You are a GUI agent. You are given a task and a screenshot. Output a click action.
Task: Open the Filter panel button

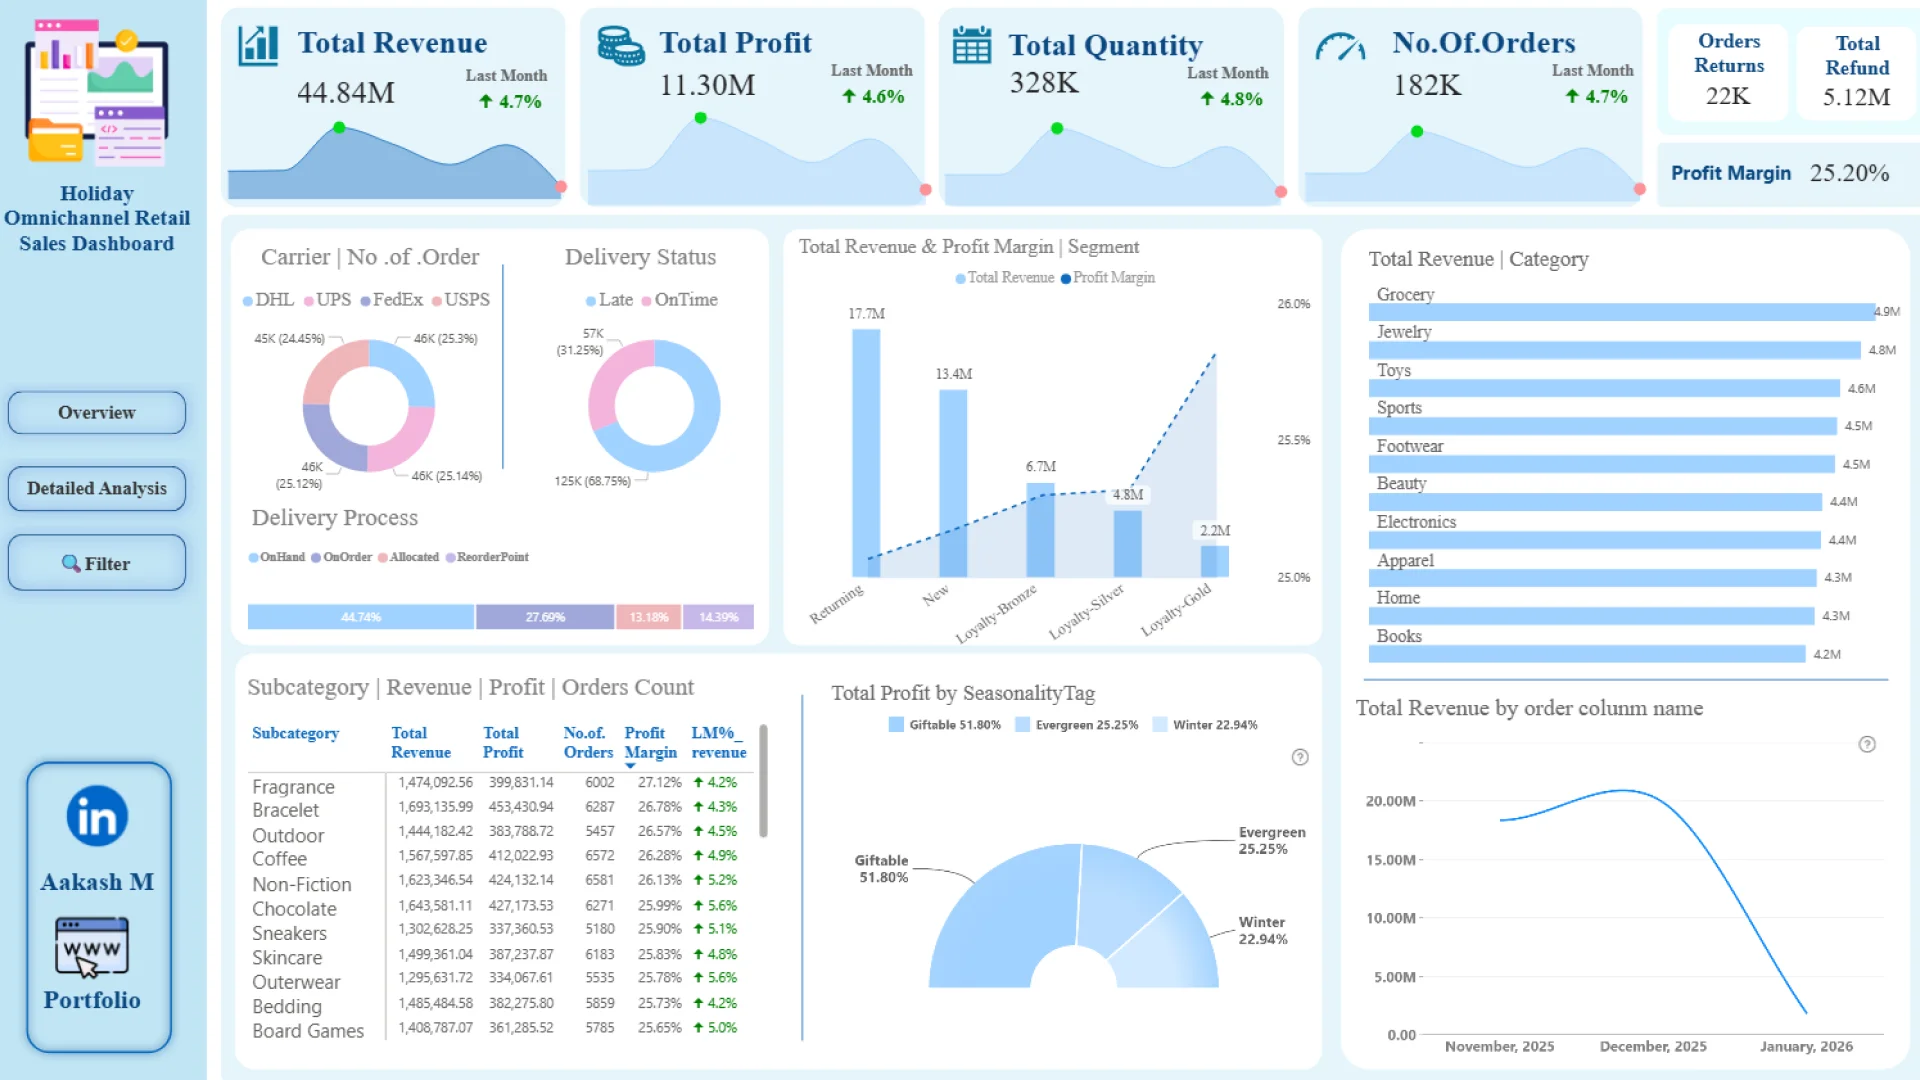pos(97,564)
